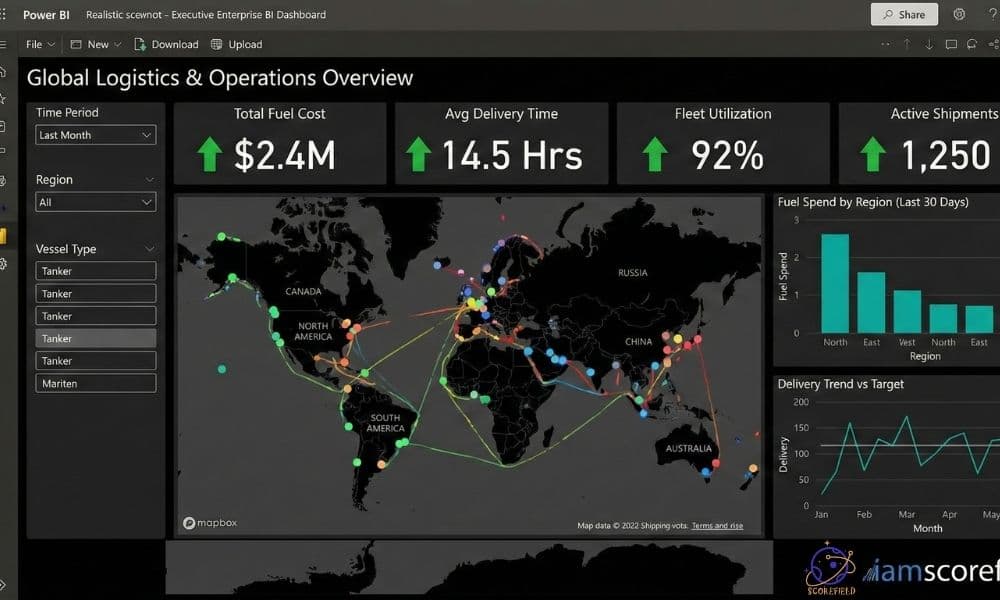Click the refresh icon near the top right
Viewport: 1000px width, 600px height.
pyautogui.click(x=970, y=44)
